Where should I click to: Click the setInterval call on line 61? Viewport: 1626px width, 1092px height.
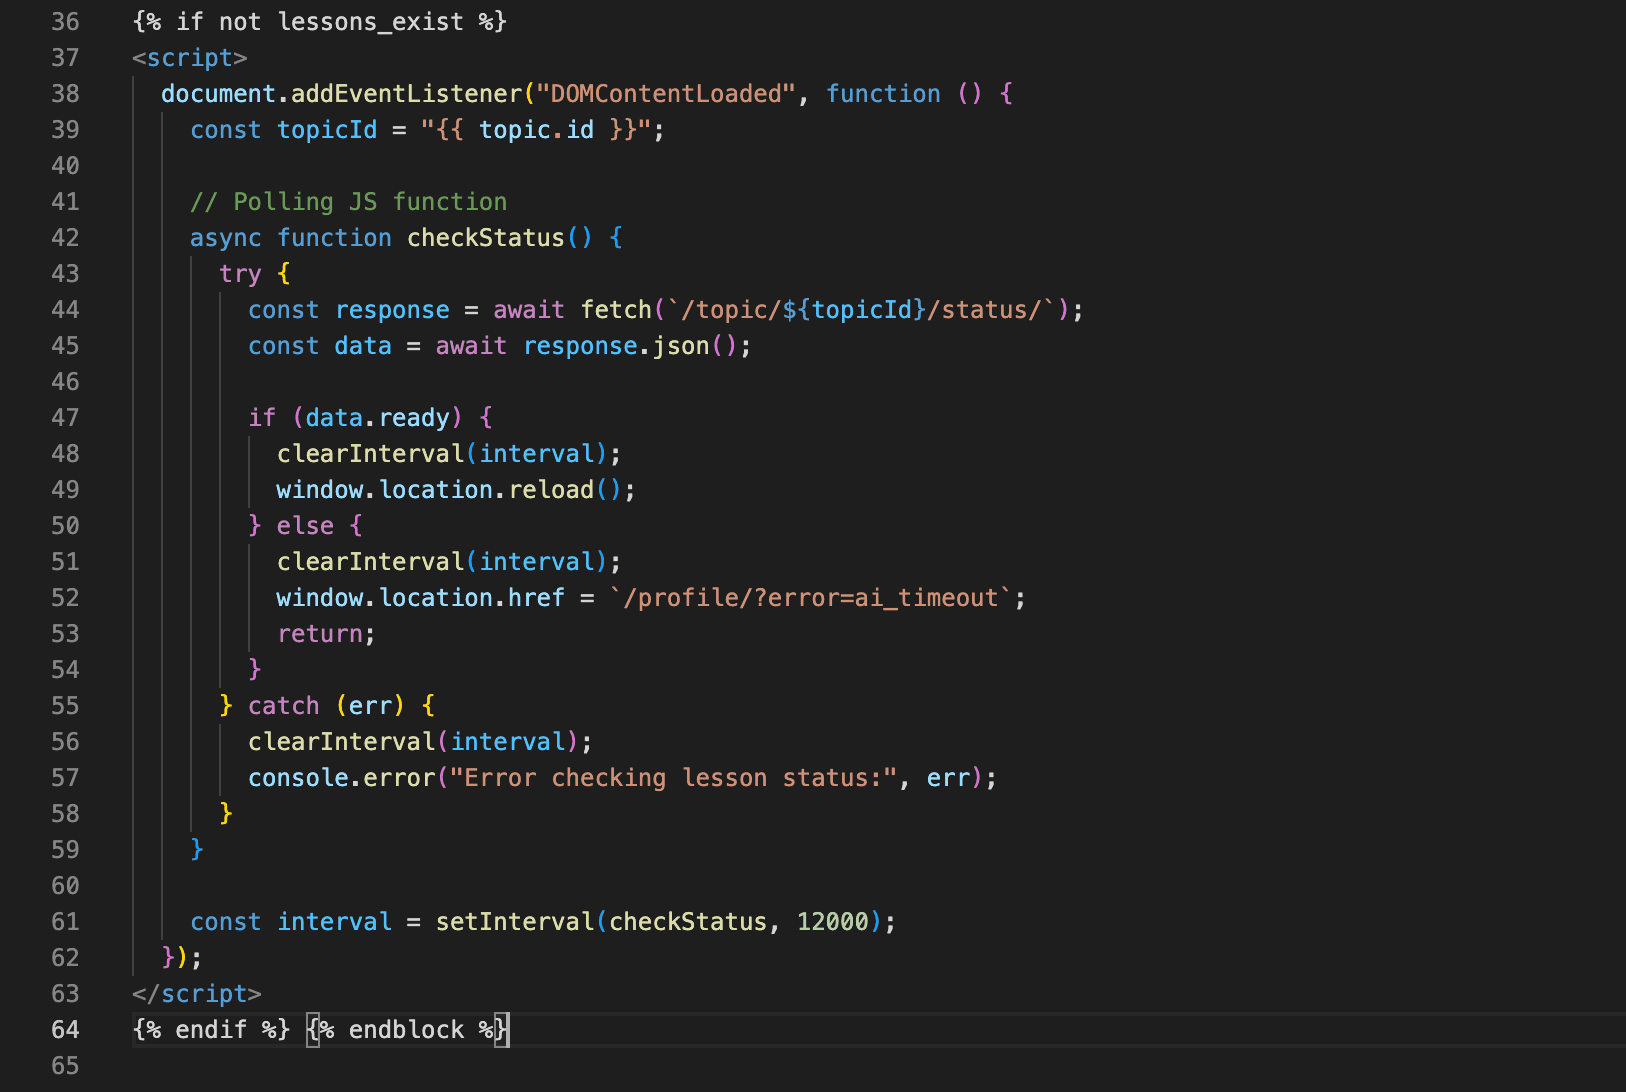click(514, 922)
